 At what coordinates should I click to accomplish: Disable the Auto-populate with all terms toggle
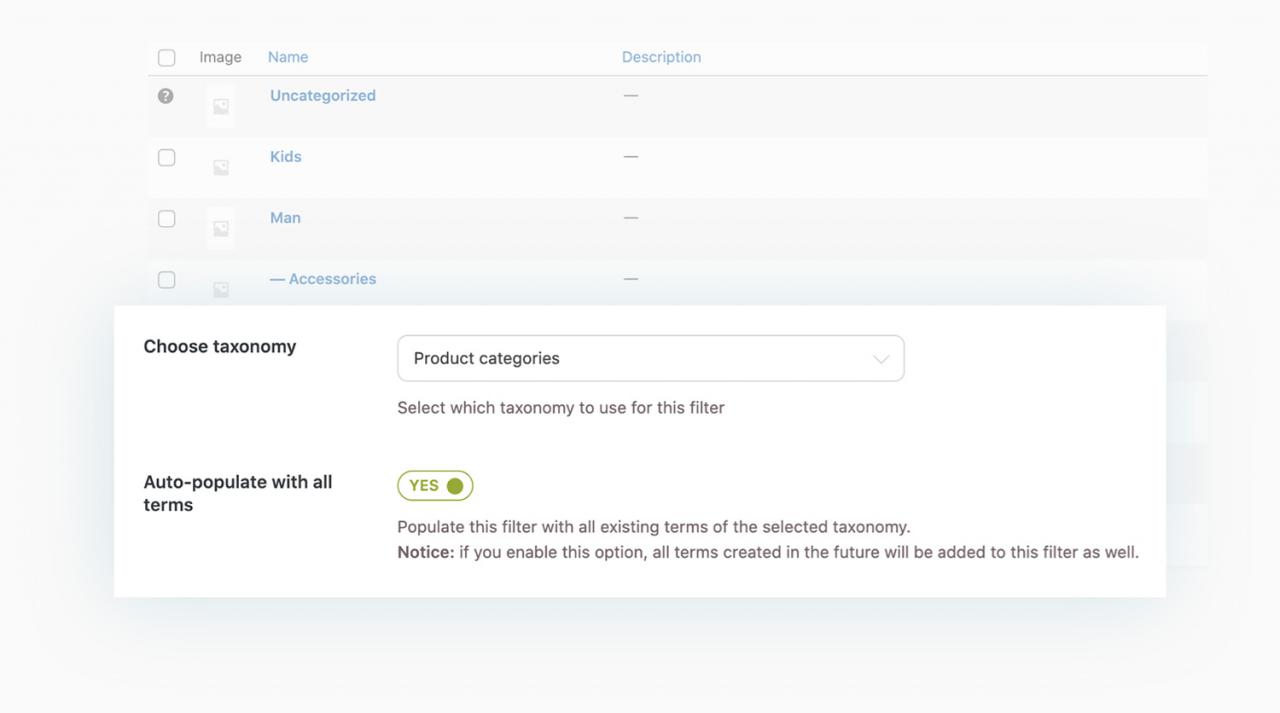coord(435,486)
